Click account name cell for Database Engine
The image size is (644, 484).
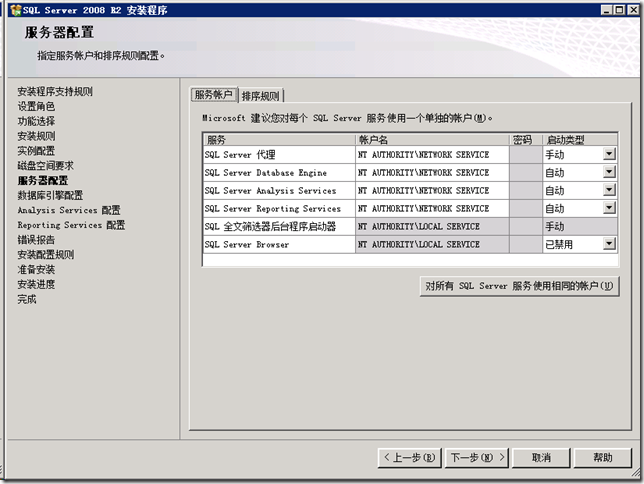(x=432, y=173)
